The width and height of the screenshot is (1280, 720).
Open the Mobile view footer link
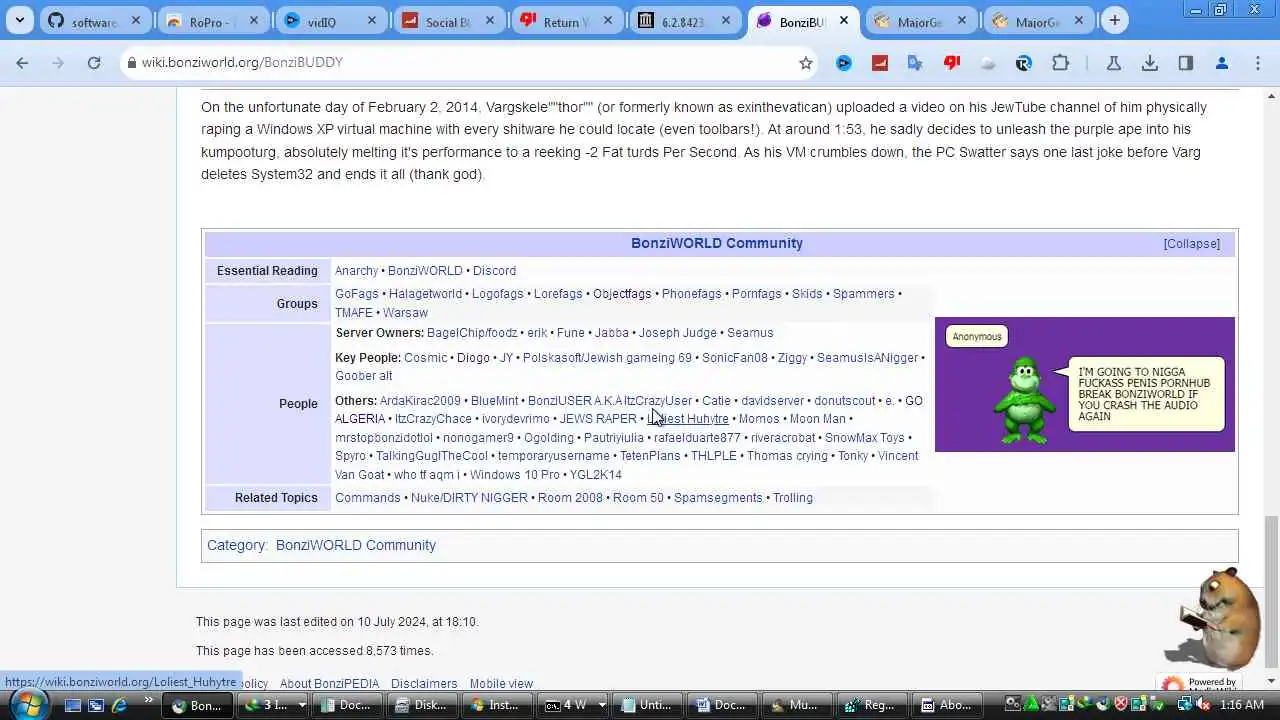click(501, 684)
